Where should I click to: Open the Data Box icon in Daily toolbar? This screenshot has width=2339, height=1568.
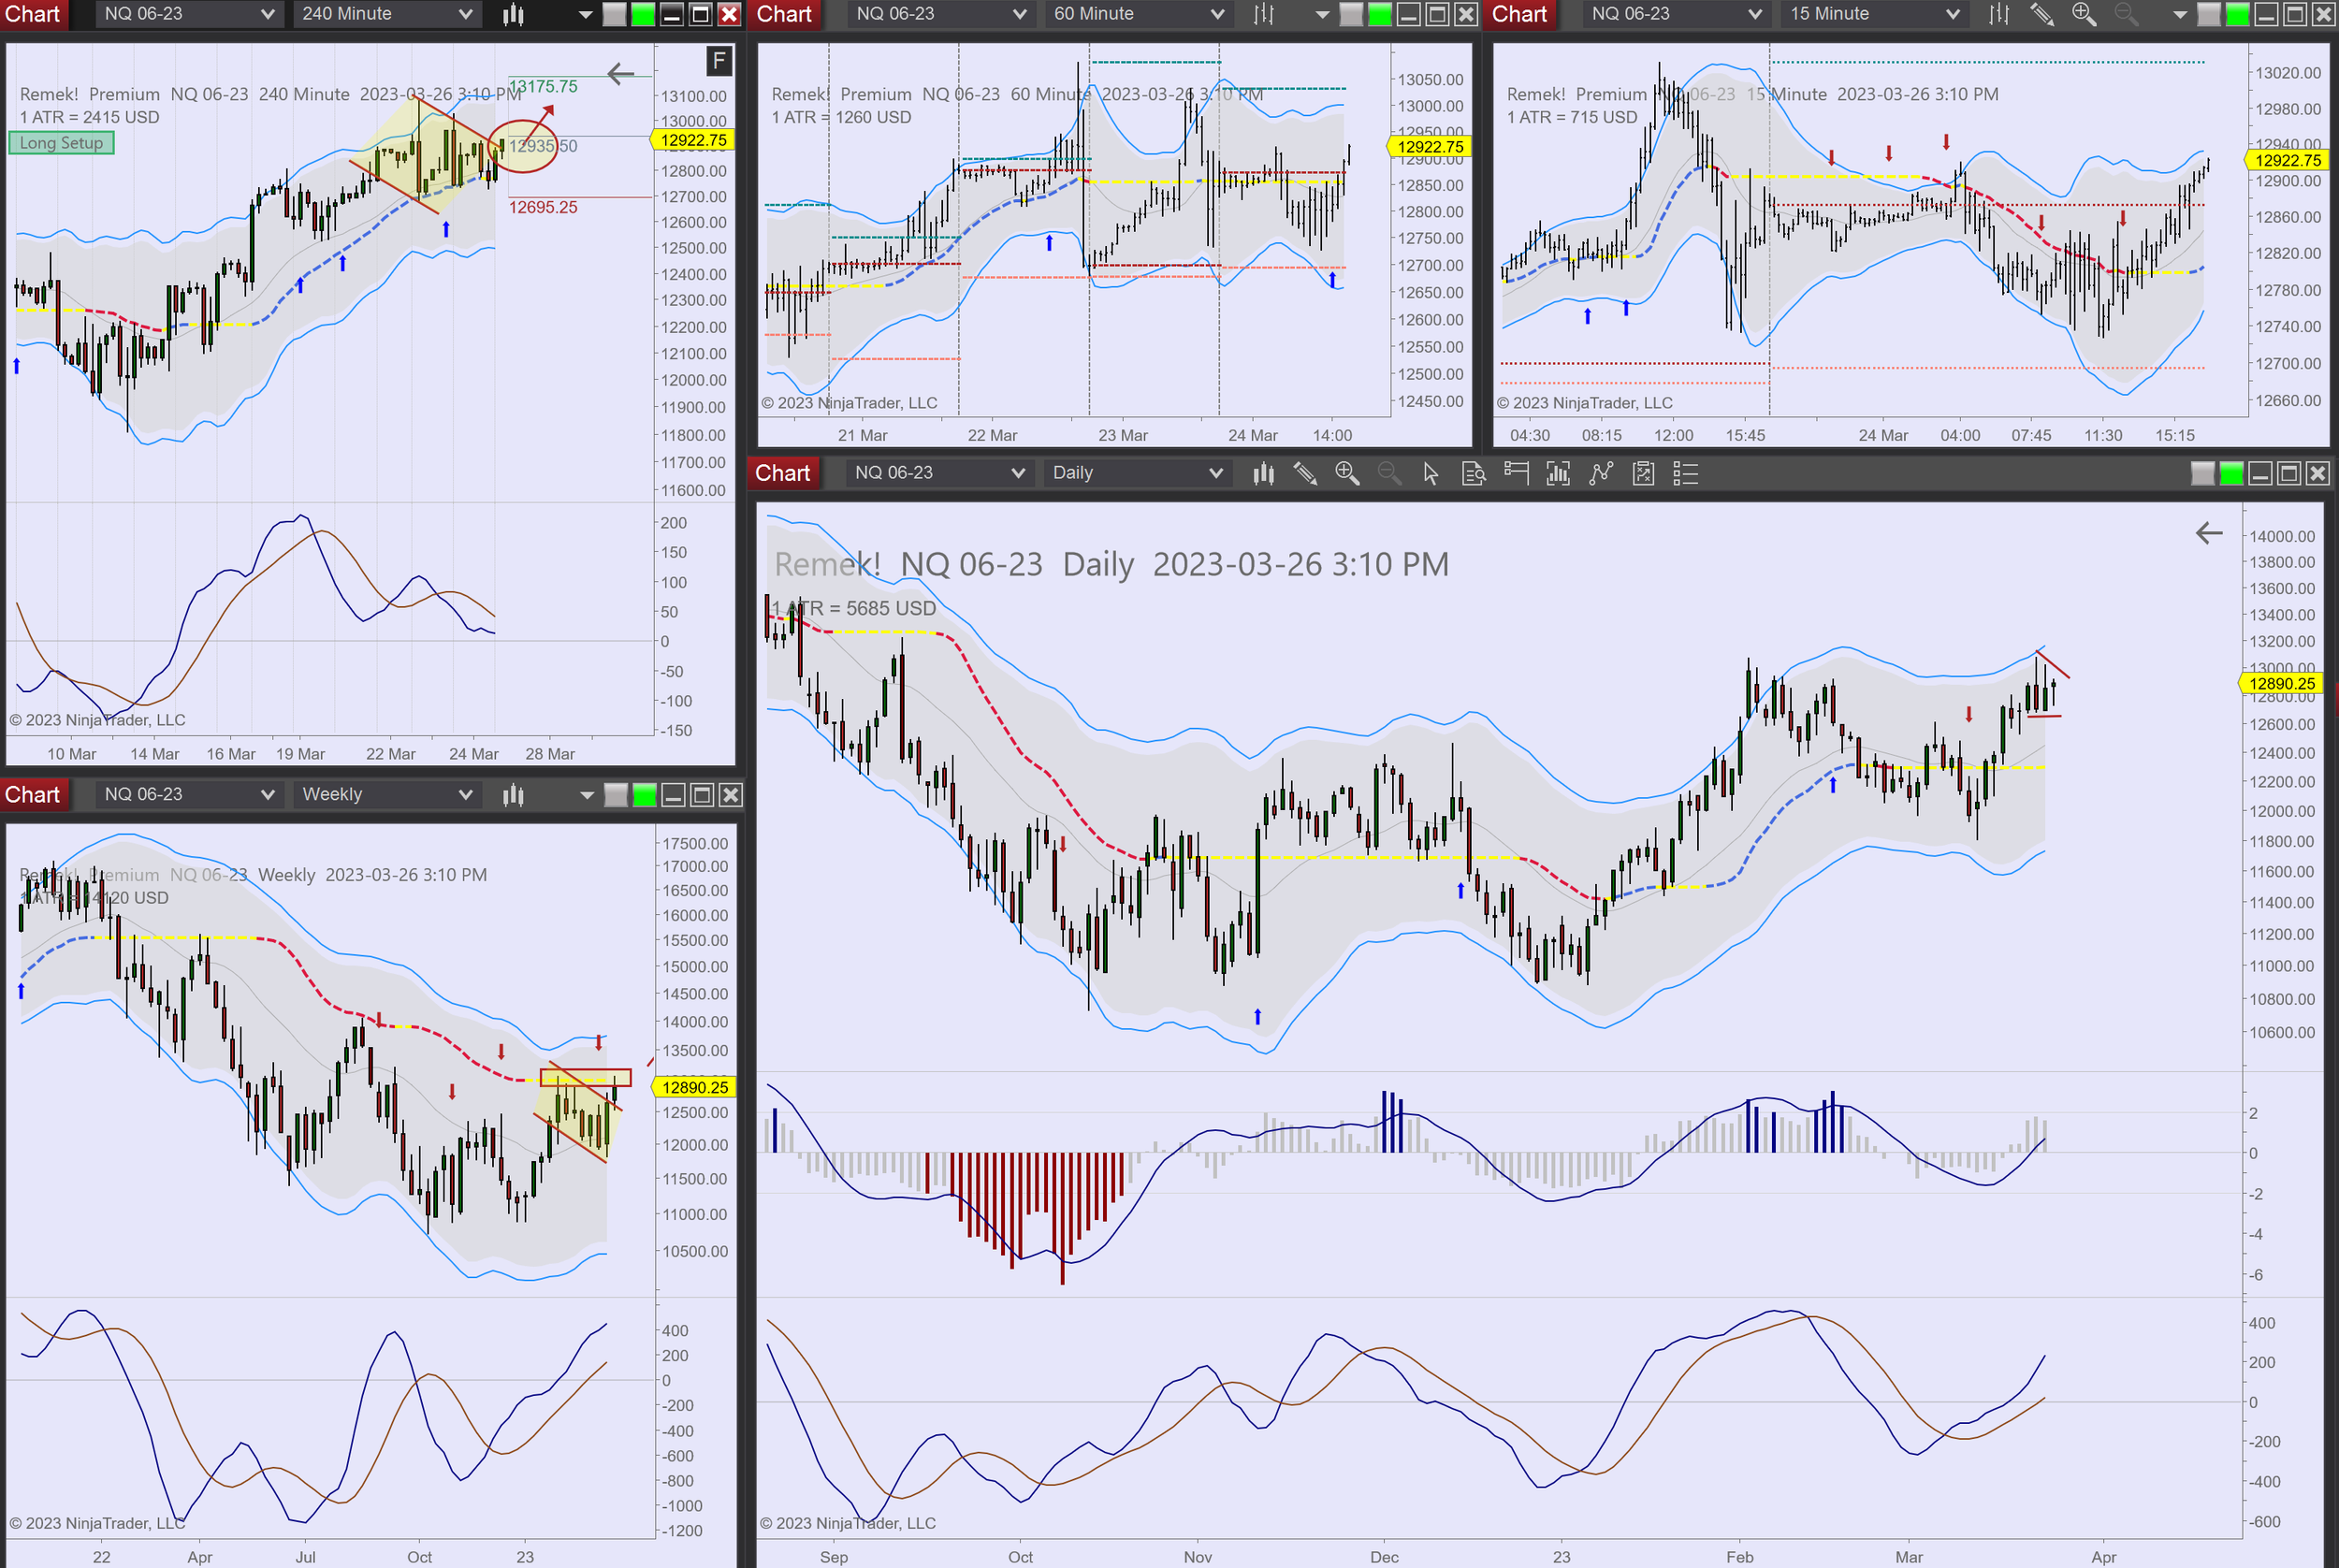coord(1473,473)
